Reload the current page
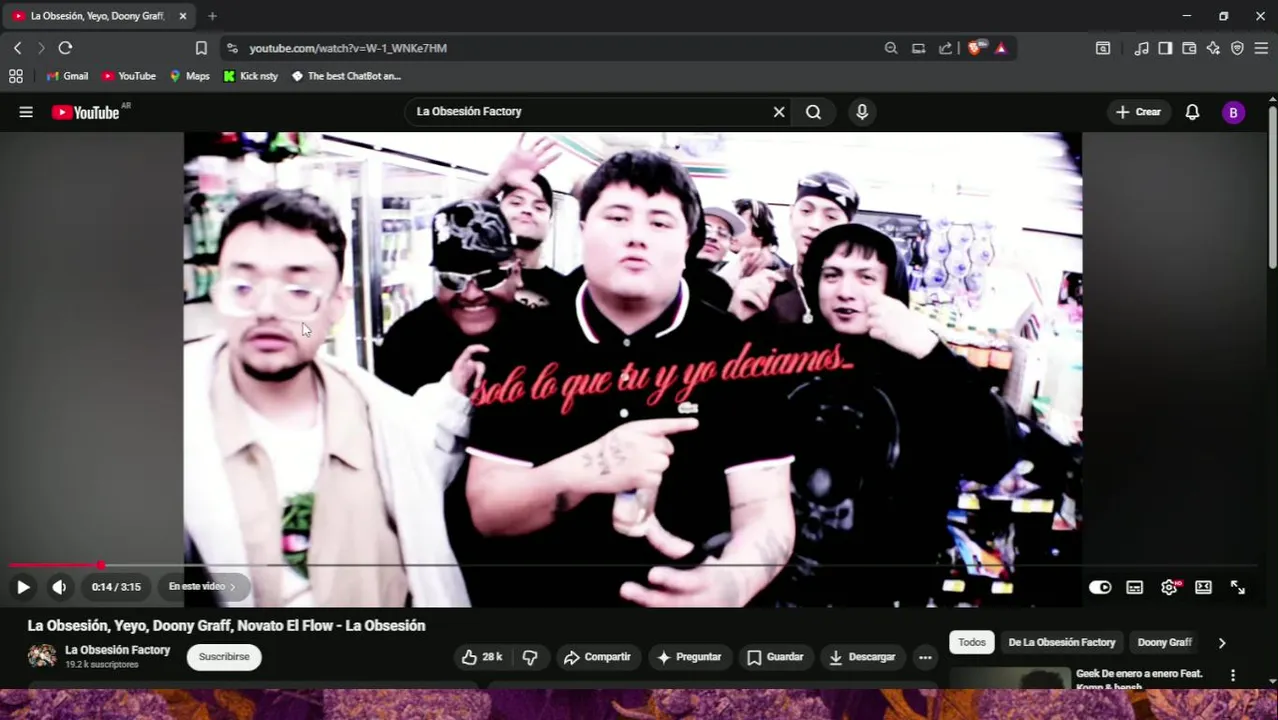The width and height of the screenshot is (1278, 720). click(x=65, y=48)
